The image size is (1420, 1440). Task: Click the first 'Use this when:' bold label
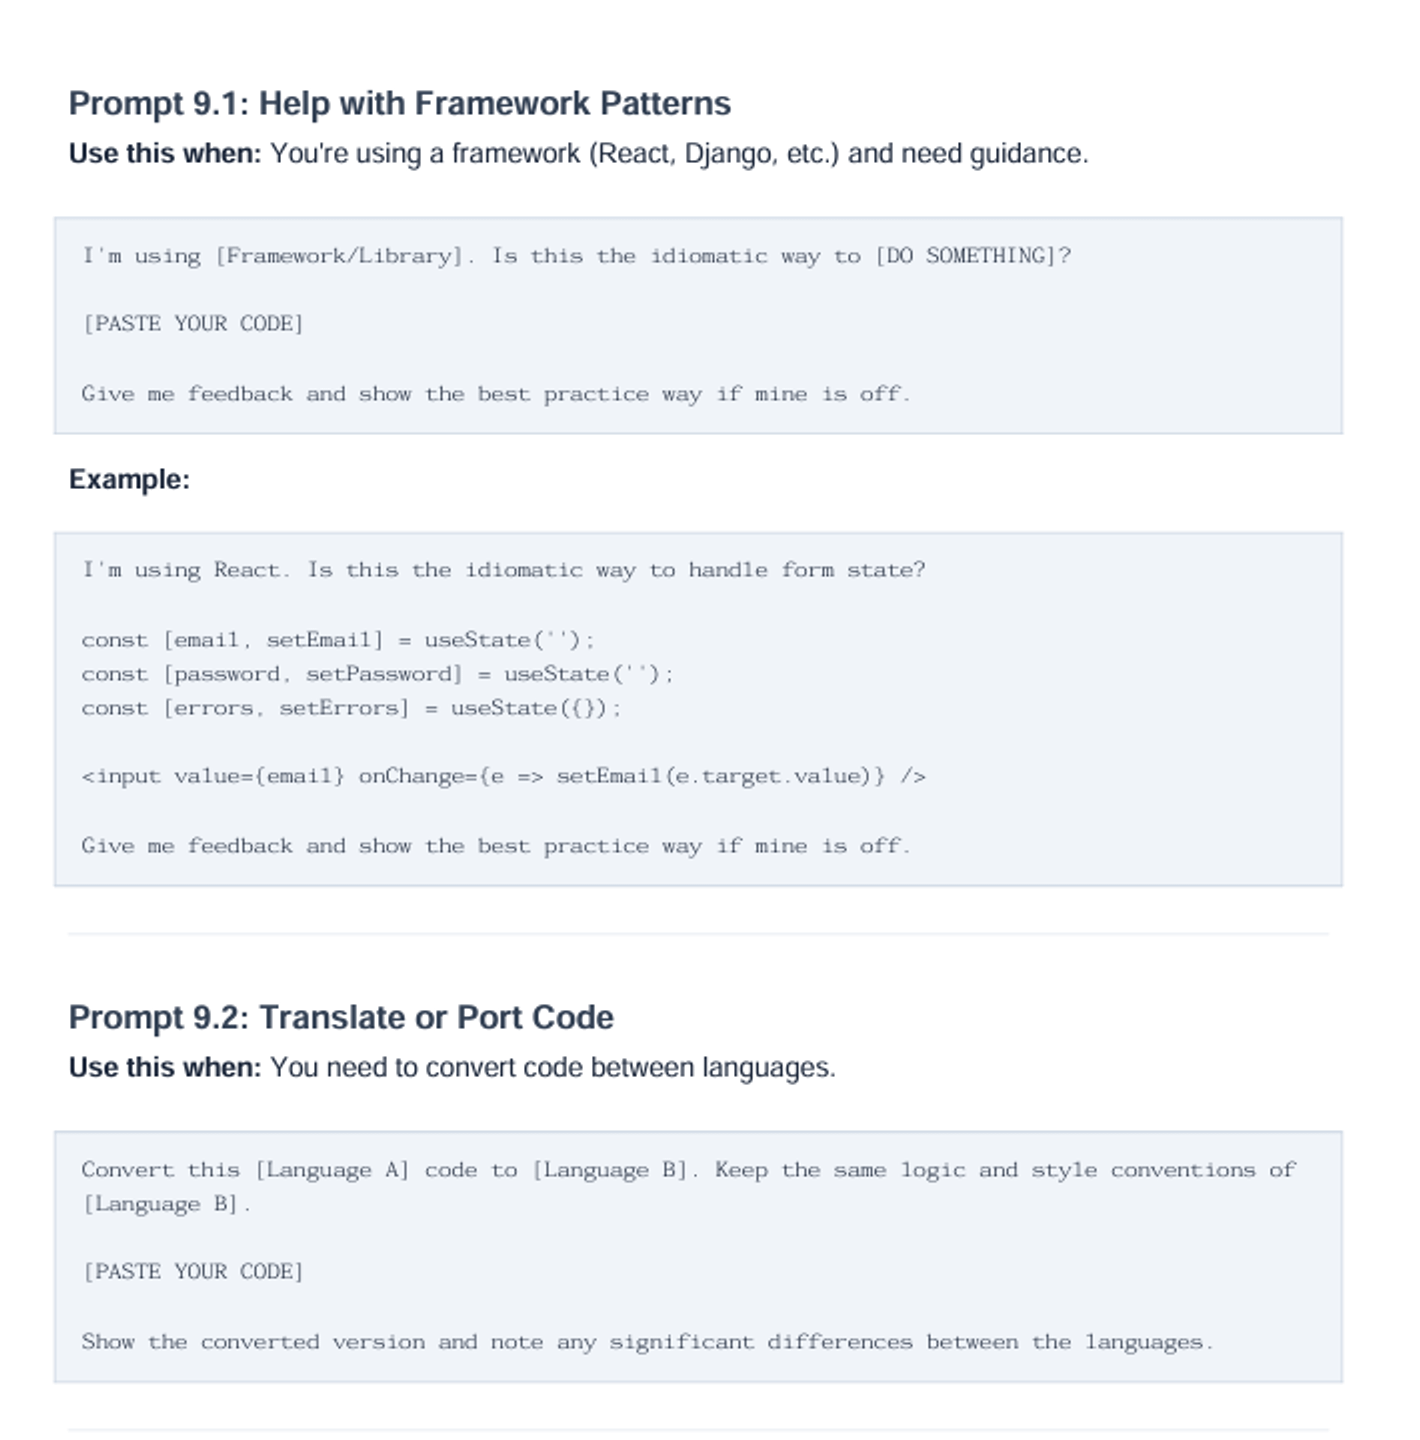point(165,154)
